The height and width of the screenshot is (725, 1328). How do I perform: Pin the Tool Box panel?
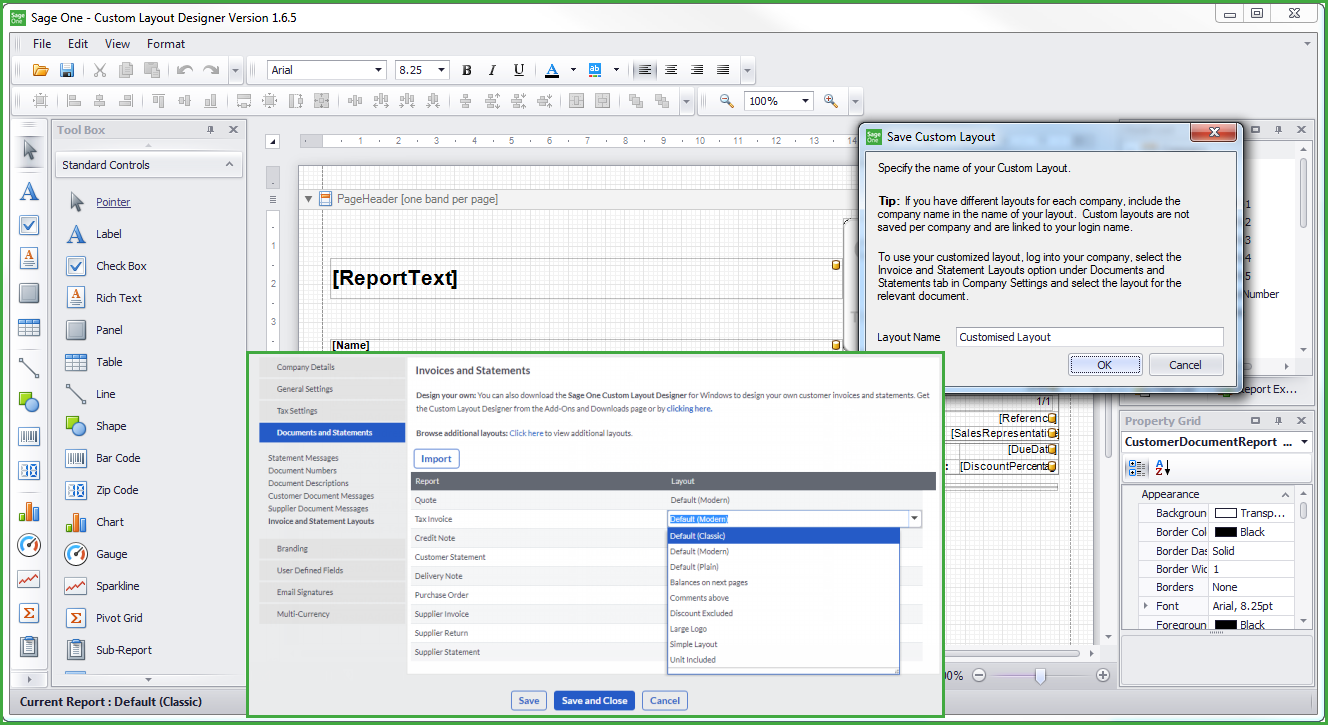click(210, 130)
